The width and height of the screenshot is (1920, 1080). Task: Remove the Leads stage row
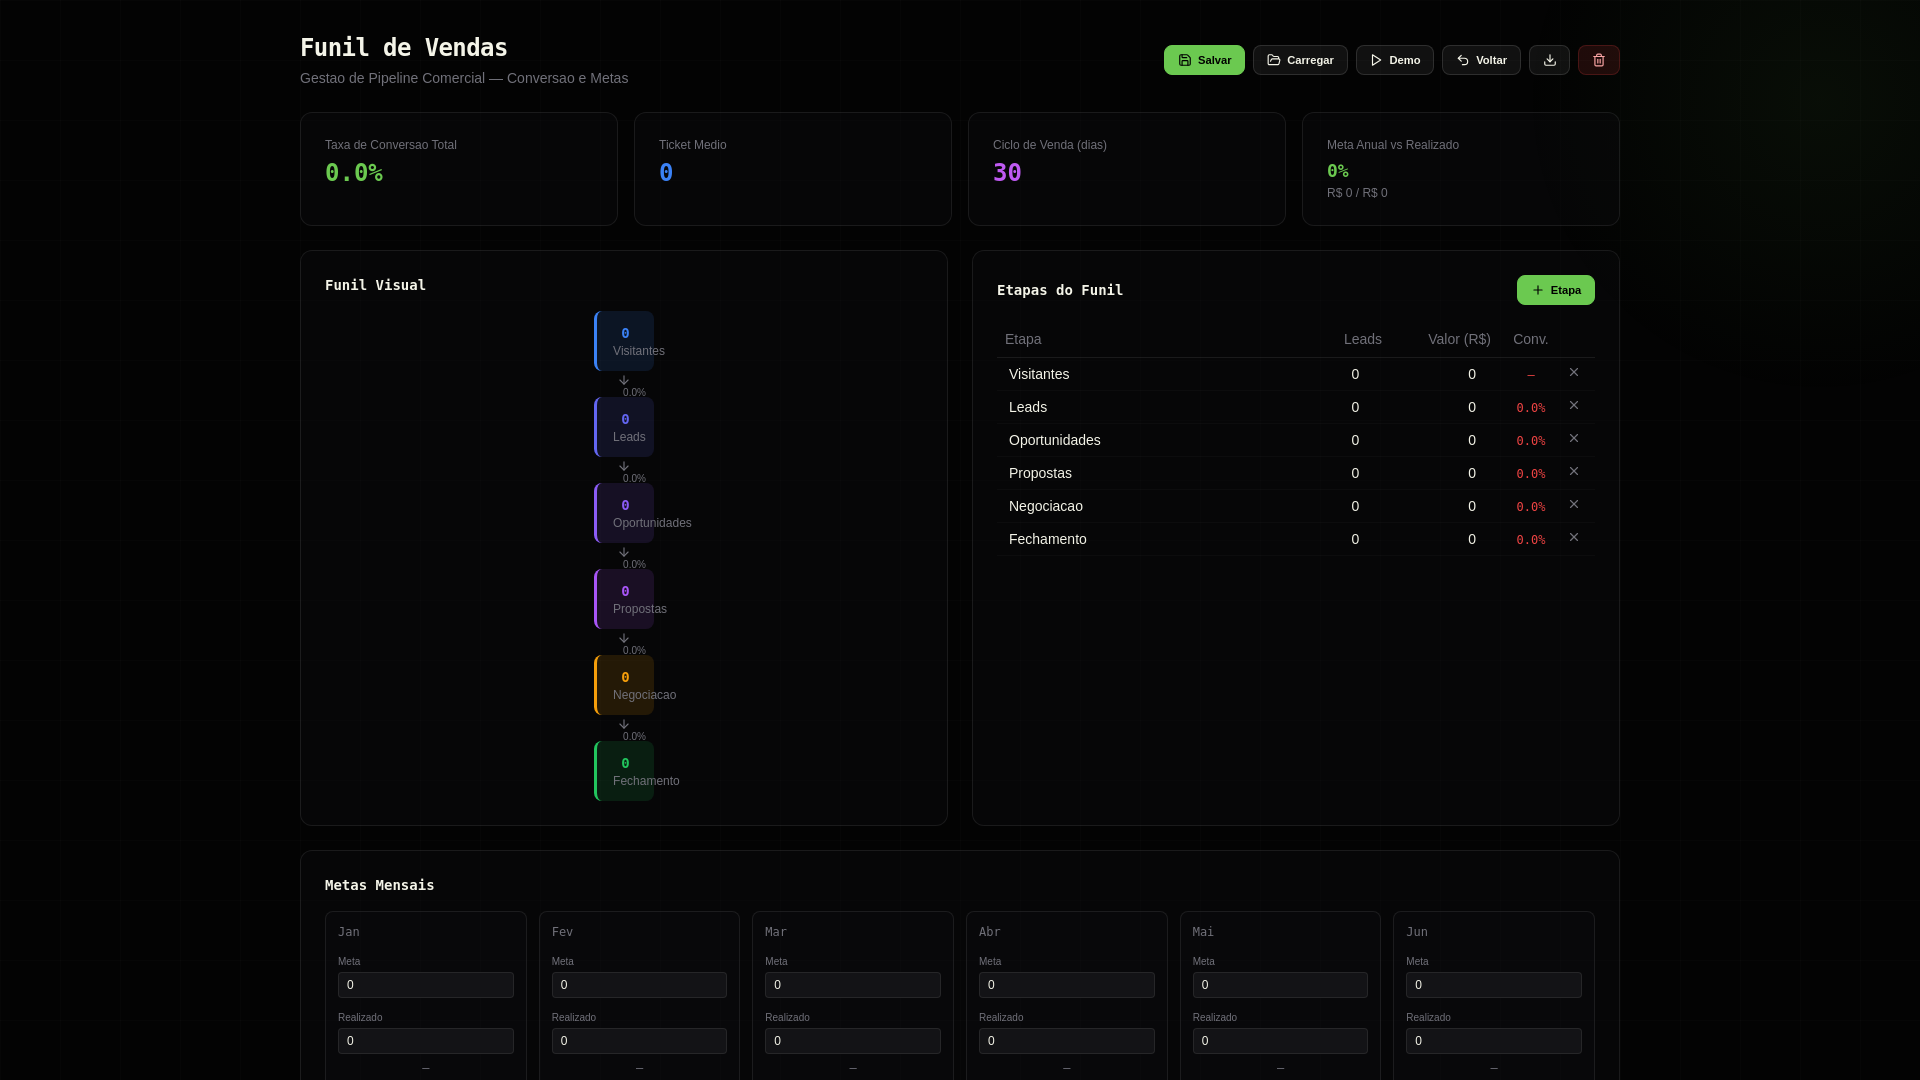click(1574, 405)
